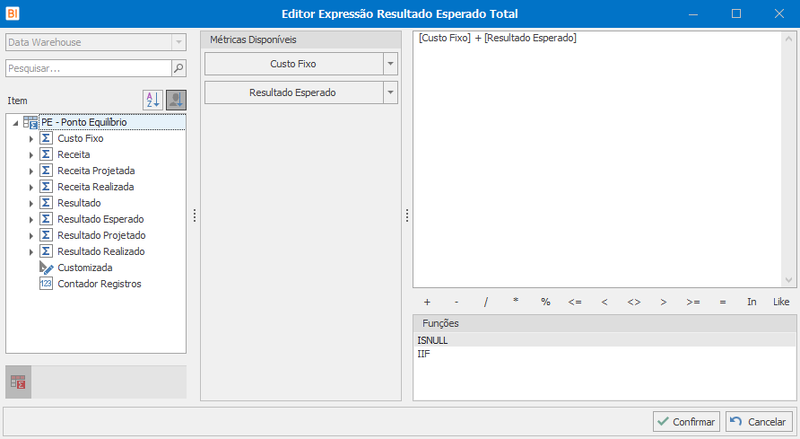Insert the not-equal operator

[x=634, y=302]
